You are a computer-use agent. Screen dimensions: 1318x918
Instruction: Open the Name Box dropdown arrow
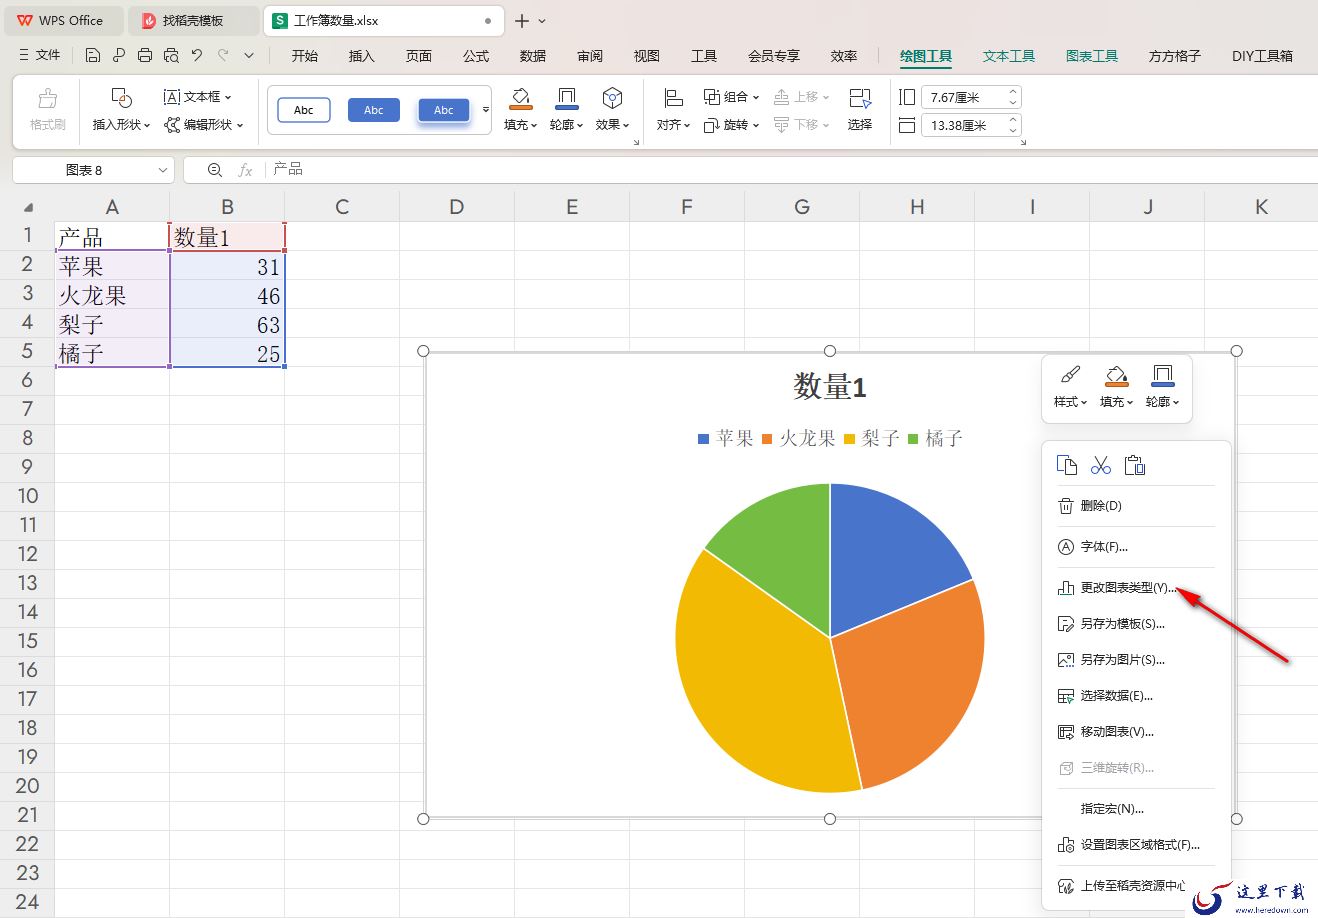163,170
